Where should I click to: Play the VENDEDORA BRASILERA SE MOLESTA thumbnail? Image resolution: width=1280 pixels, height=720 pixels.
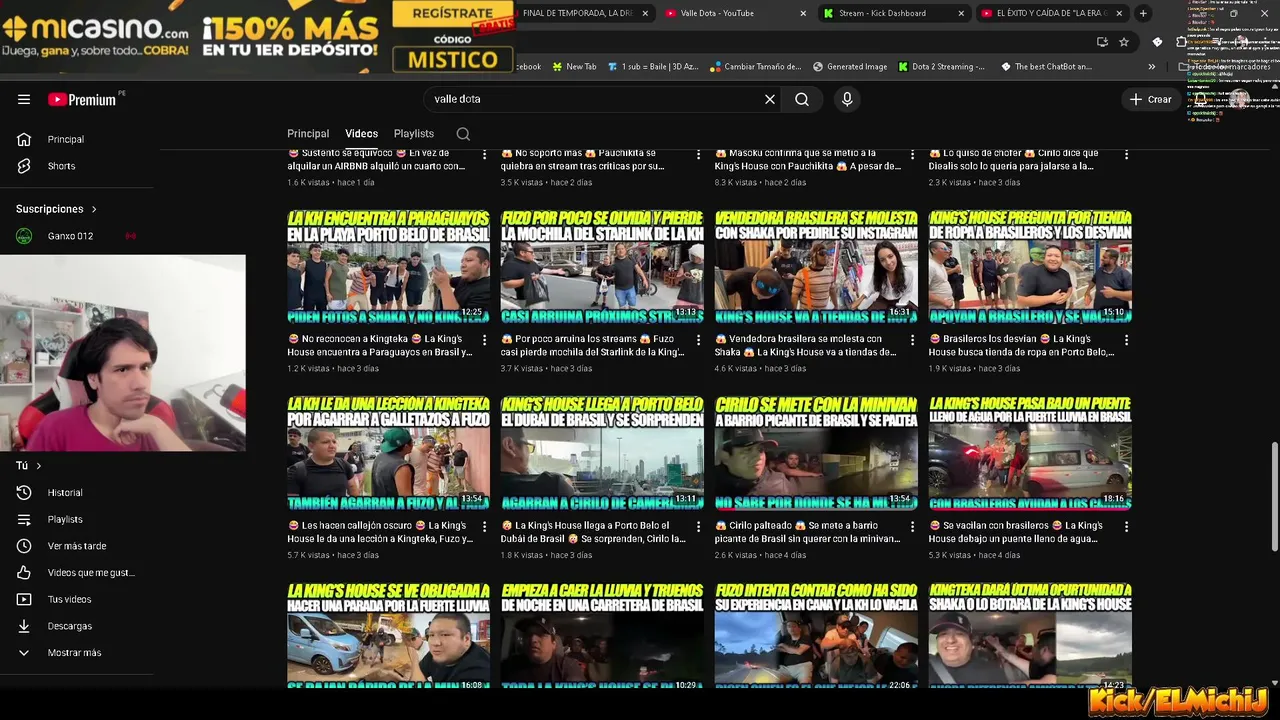pos(816,267)
